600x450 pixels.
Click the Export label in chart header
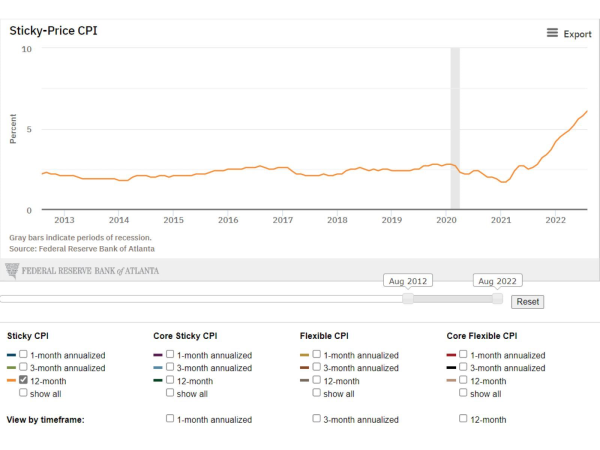click(x=577, y=34)
